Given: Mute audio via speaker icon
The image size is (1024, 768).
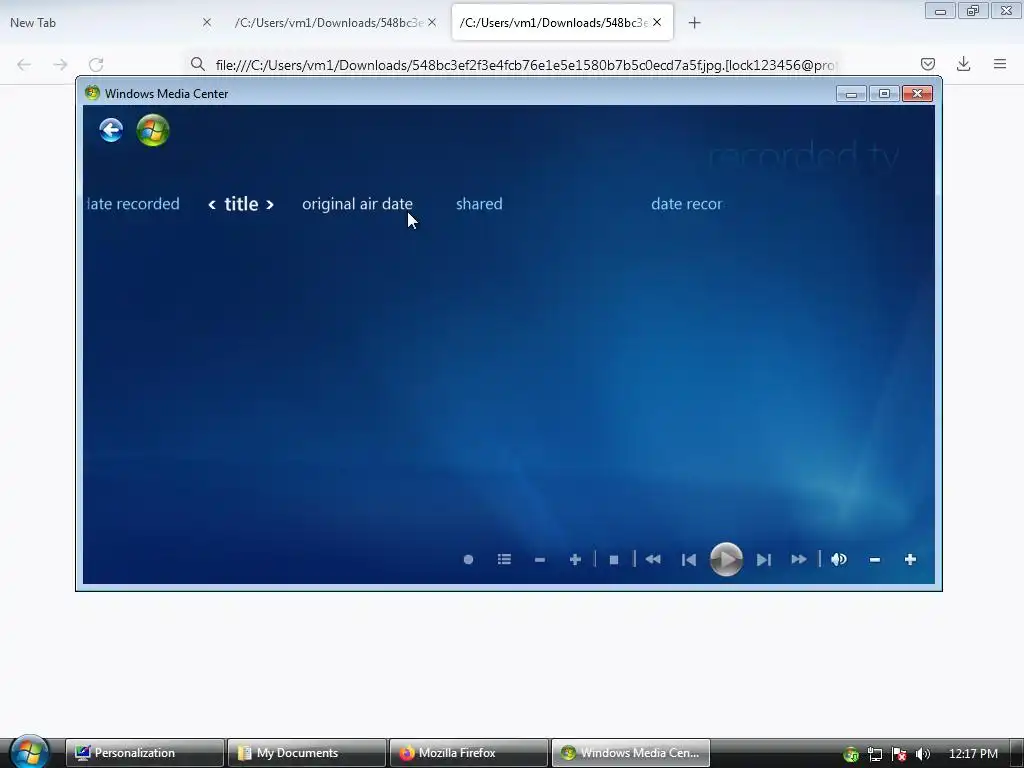Looking at the screenshot, I should 839,560.
